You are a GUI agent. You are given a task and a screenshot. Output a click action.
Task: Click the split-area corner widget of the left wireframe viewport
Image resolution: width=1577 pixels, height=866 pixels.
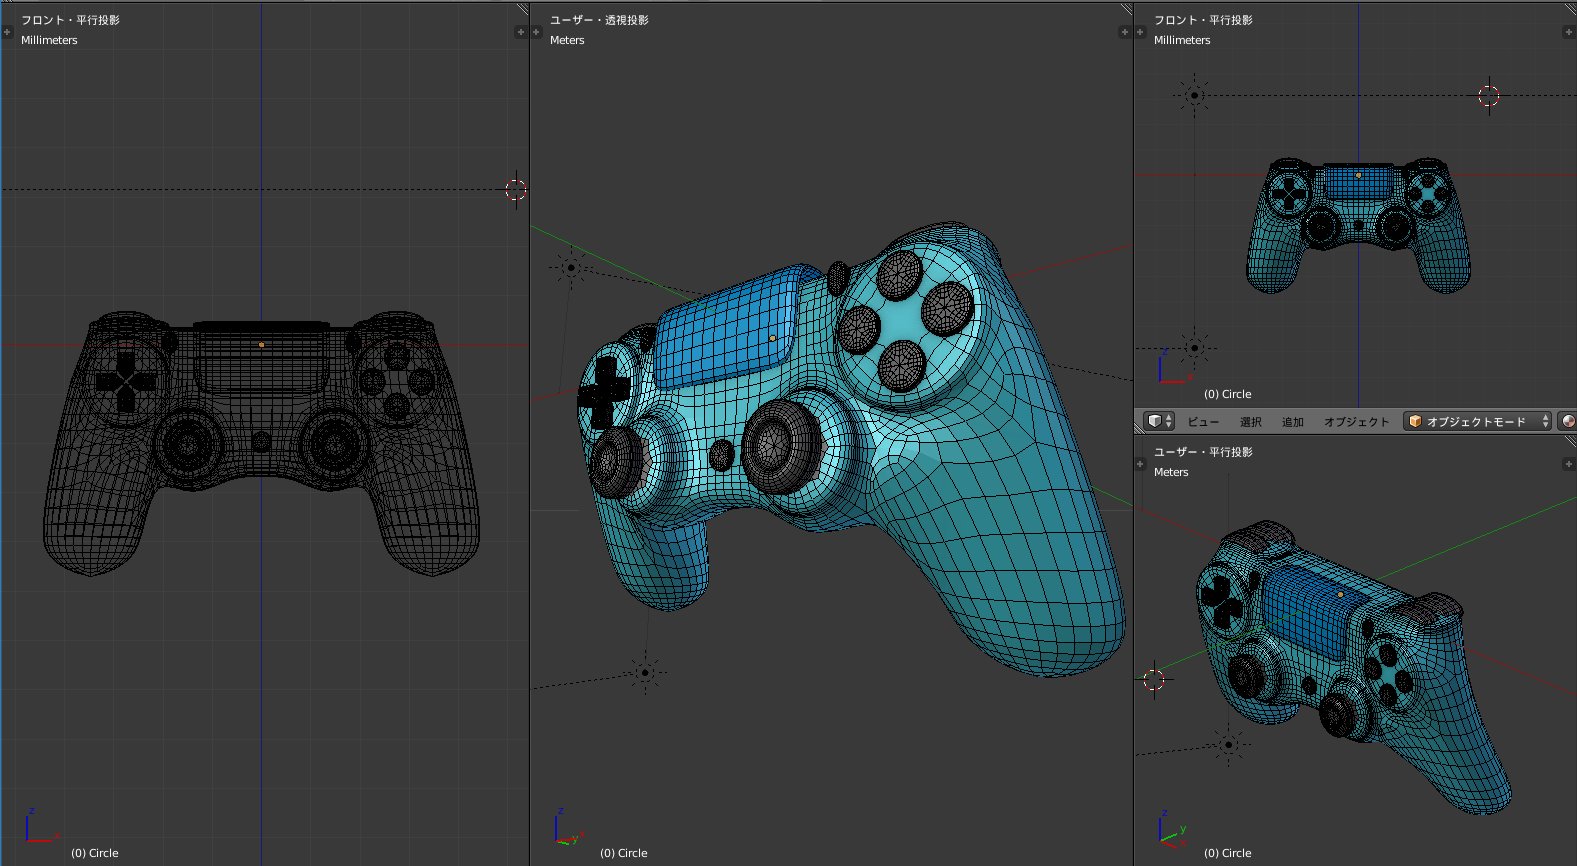click(522, 9)
